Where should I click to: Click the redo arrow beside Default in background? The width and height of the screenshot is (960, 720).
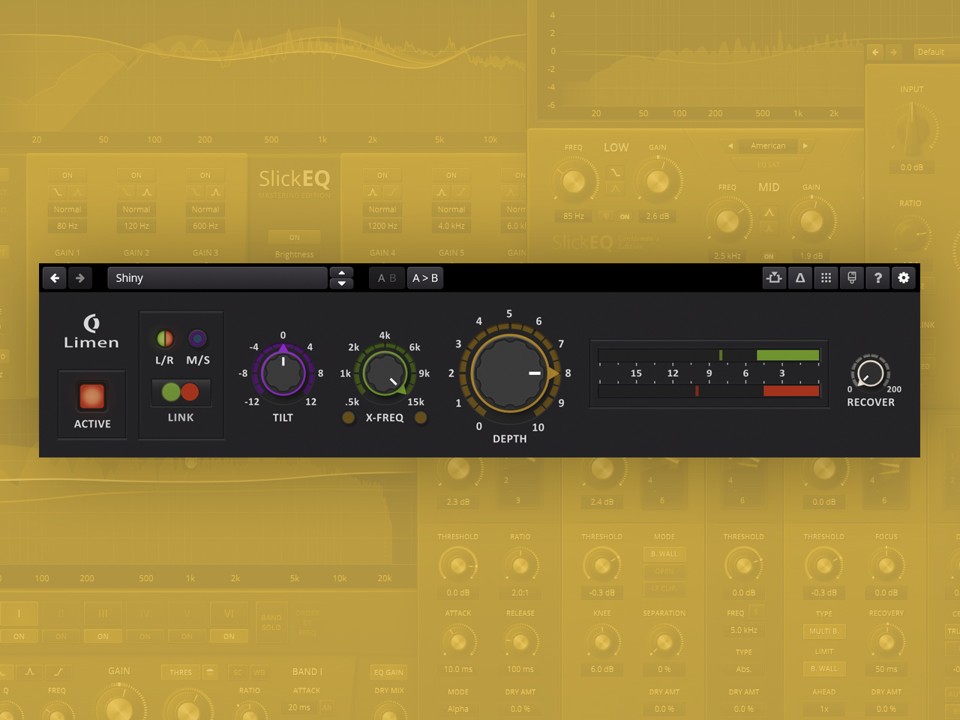(894, 52)
